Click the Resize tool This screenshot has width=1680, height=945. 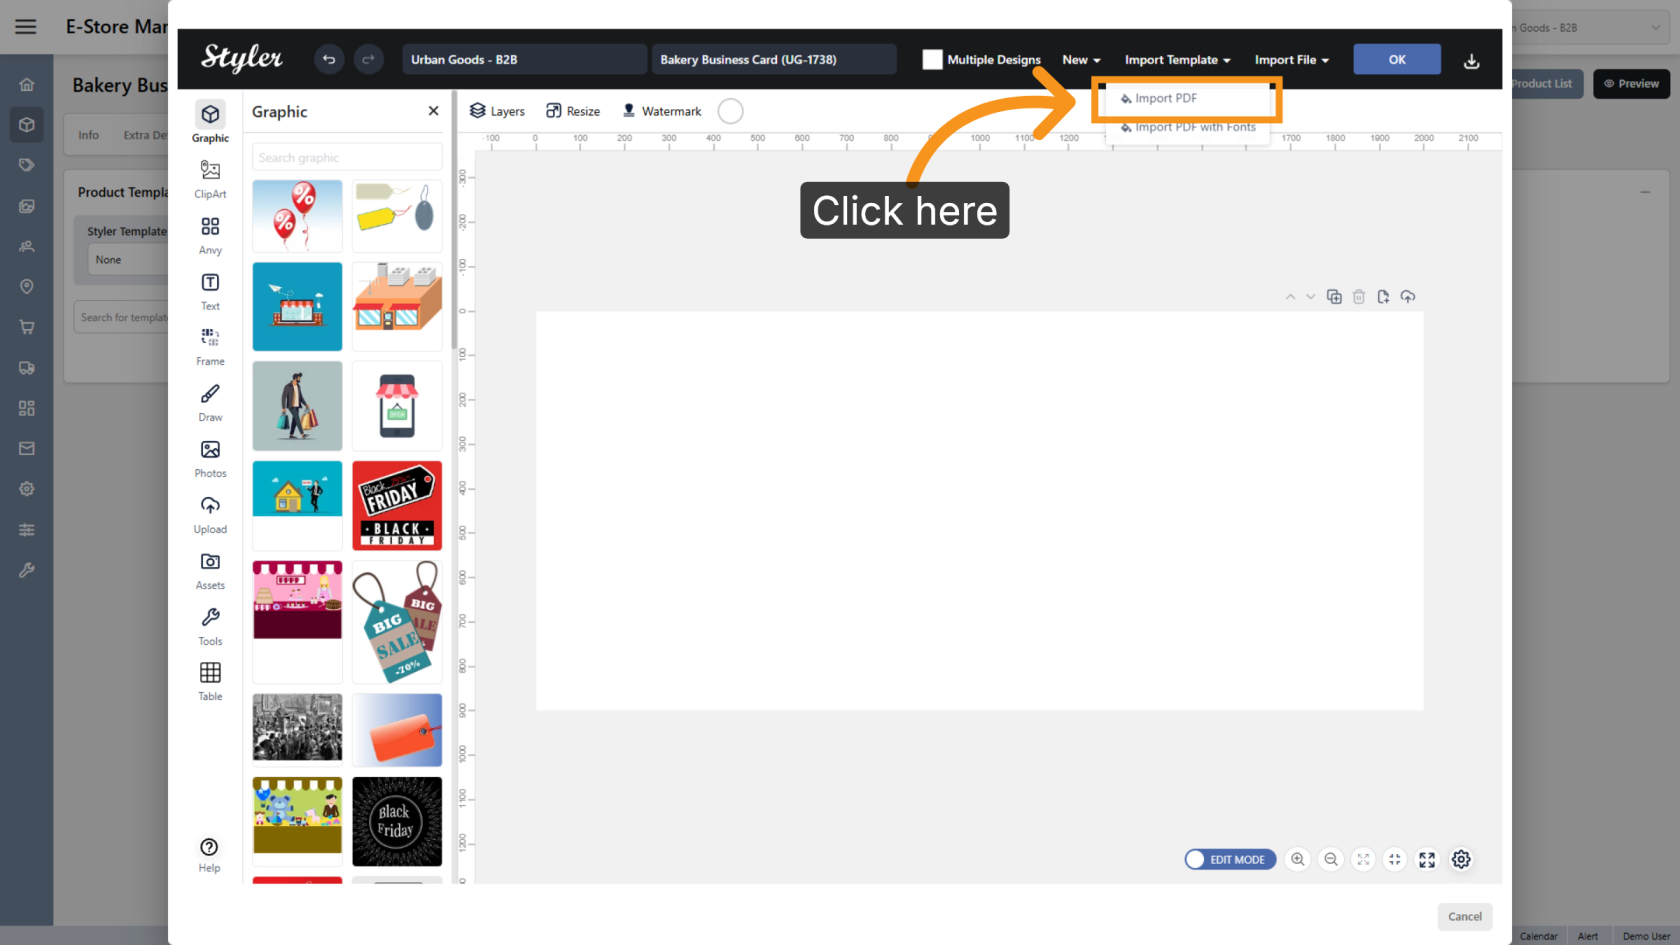click(x=573, y=111)
